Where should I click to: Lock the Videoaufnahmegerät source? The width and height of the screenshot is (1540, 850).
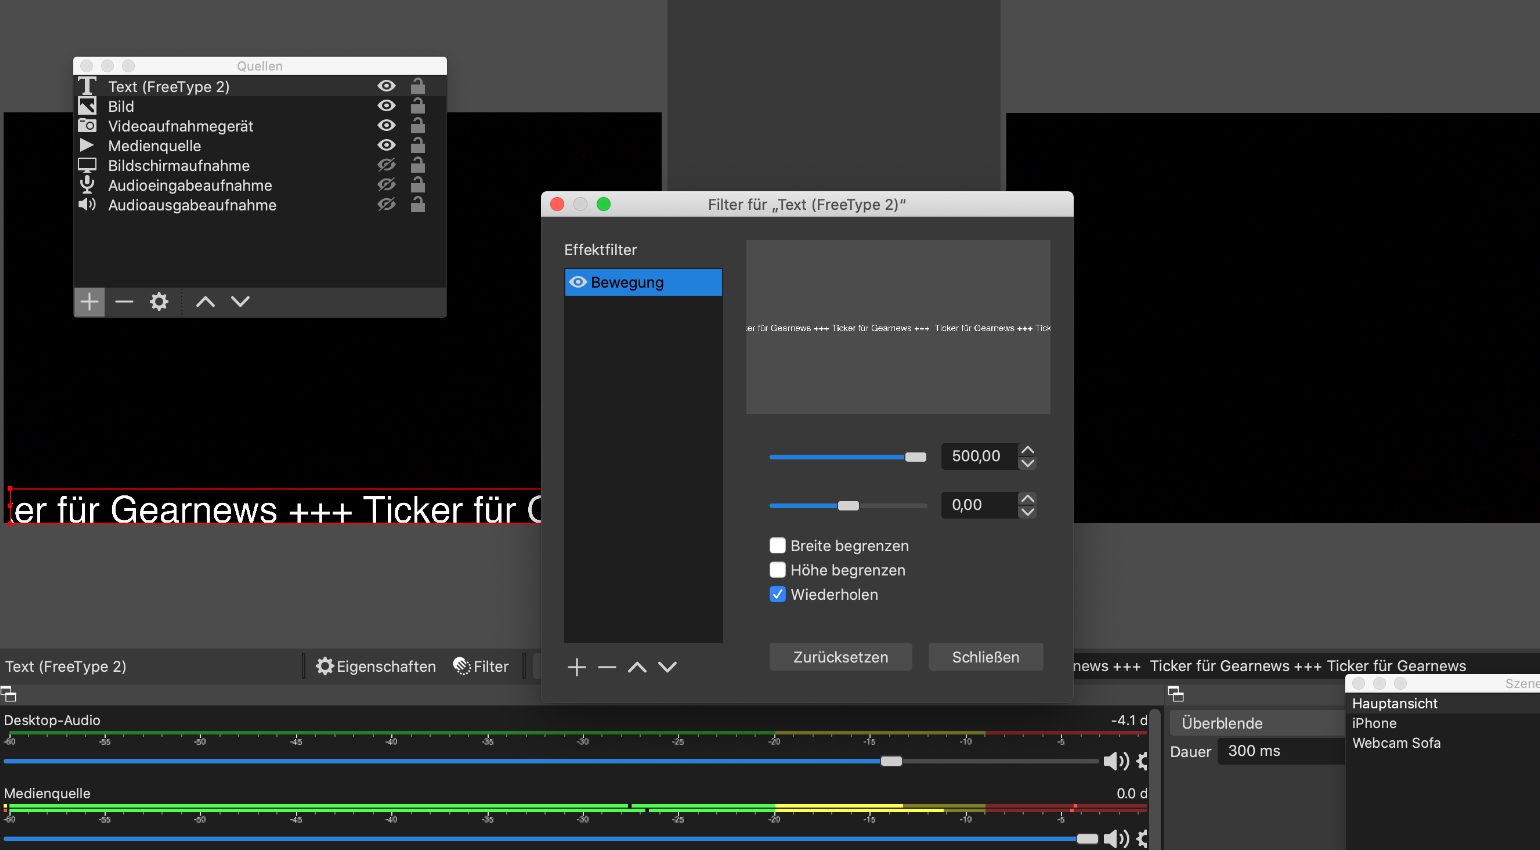[x=418, y=126]
